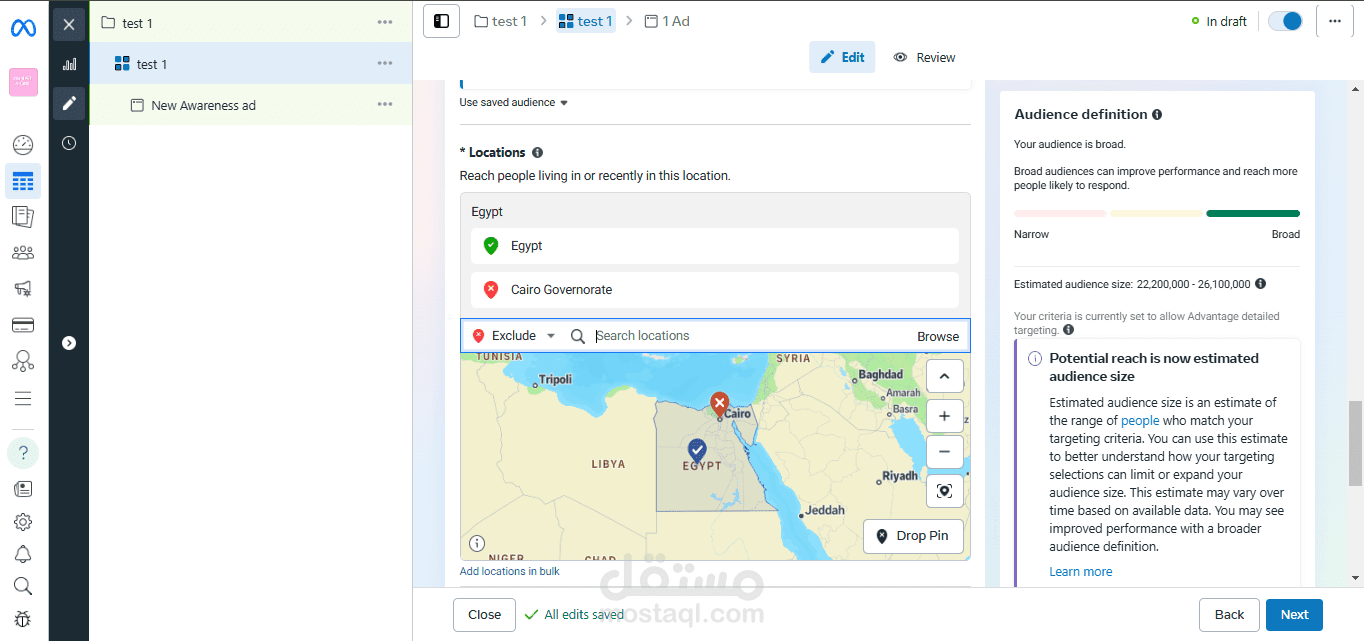The image size is (1364, 641).
Task: Expand the dark sidebar with arrow button
Action: click(69, 343)
